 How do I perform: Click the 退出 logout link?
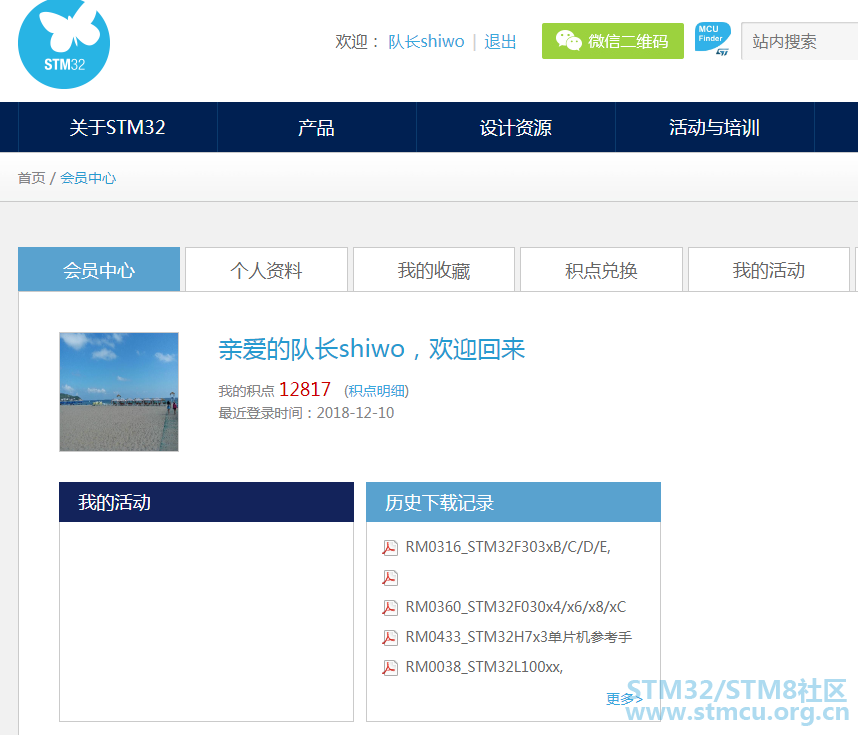(500, 42)
